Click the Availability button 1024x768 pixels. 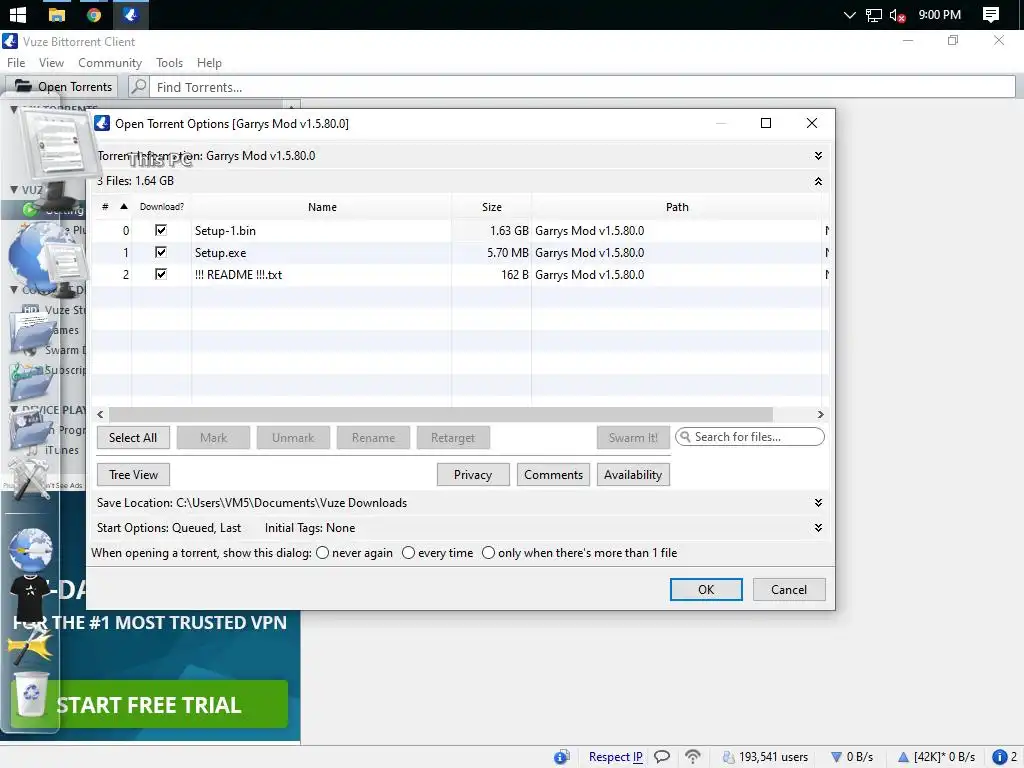coord(633,475)
